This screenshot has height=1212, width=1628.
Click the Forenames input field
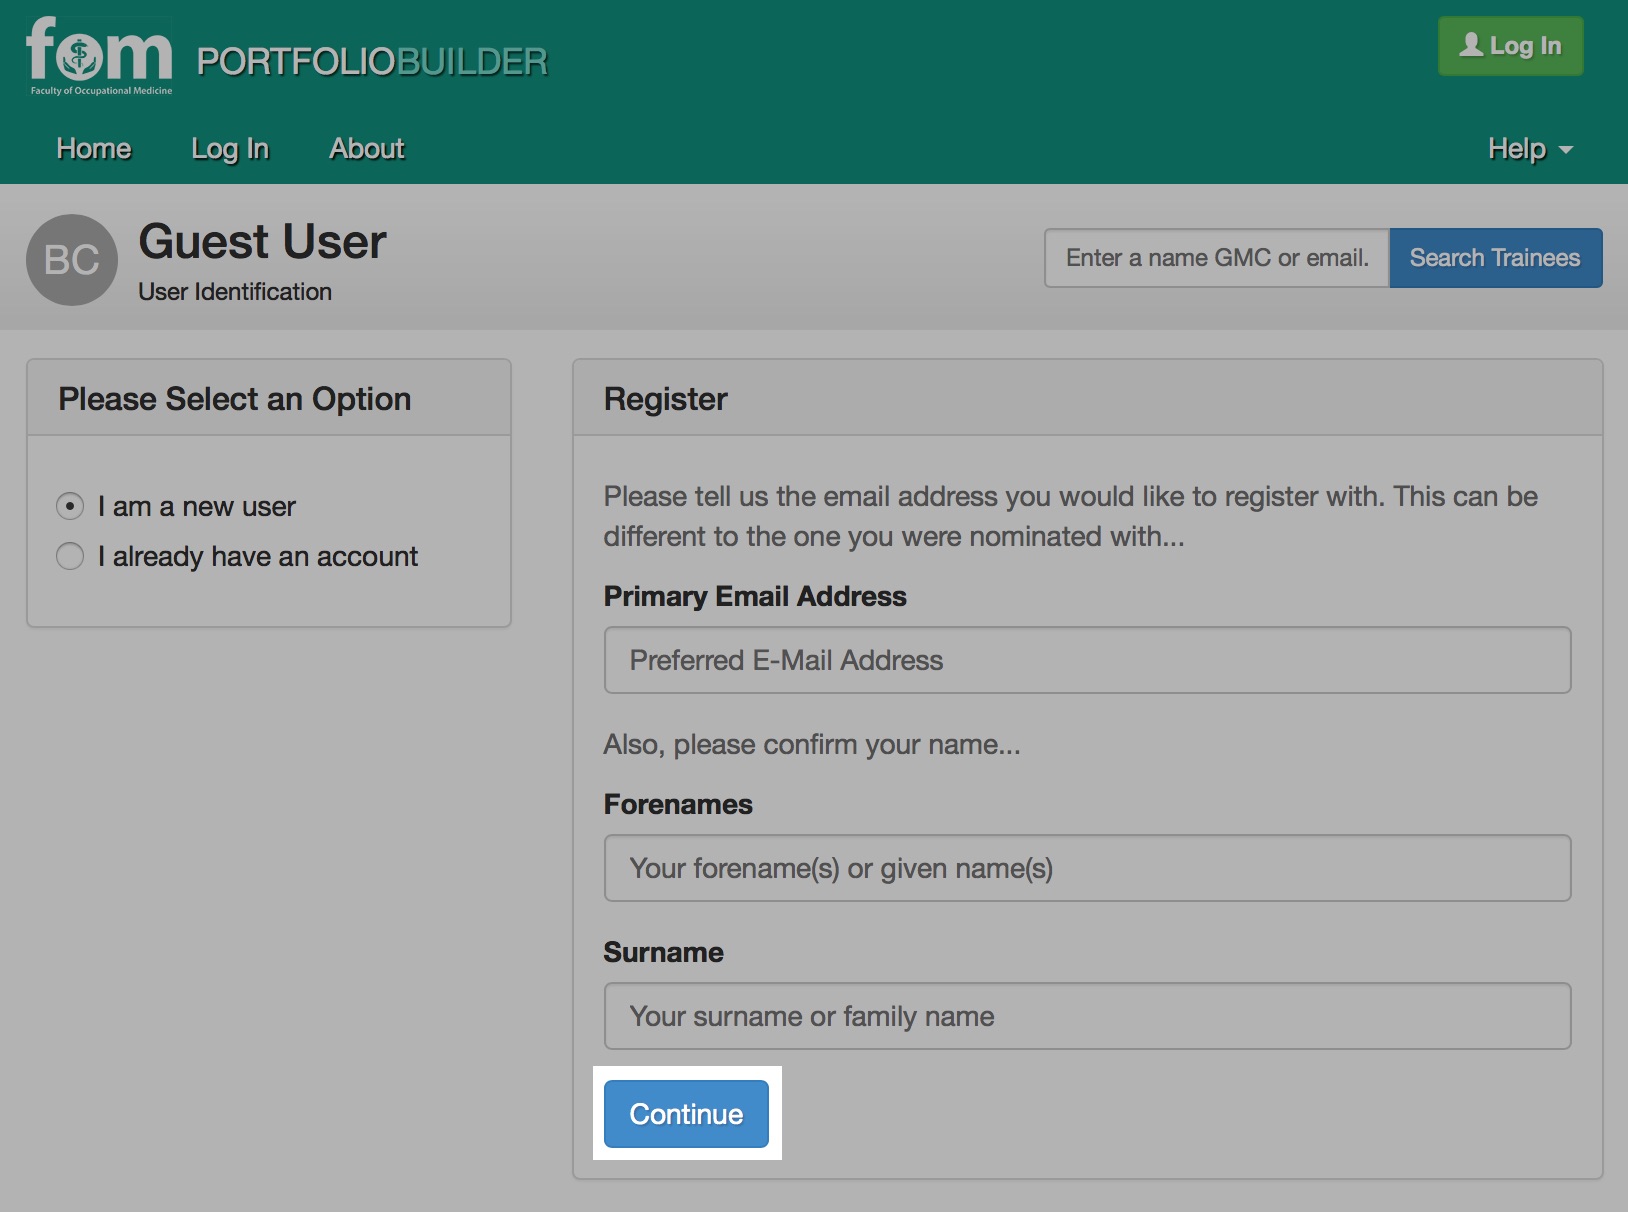point(1087,868)
